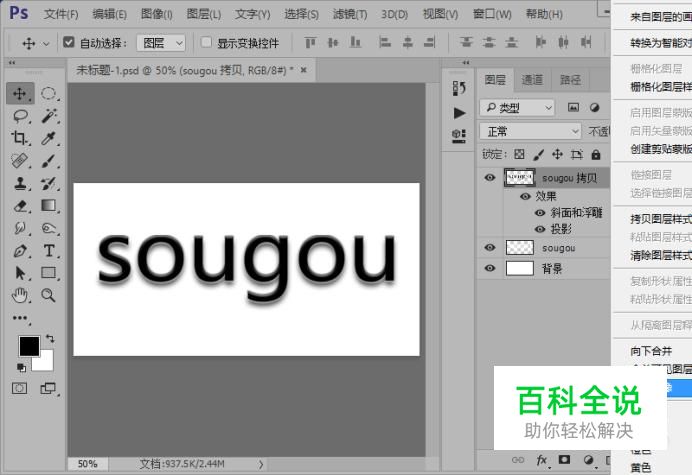Select the Gradient tool
This screenshot has width=692, height=475.
coord(49,206)
